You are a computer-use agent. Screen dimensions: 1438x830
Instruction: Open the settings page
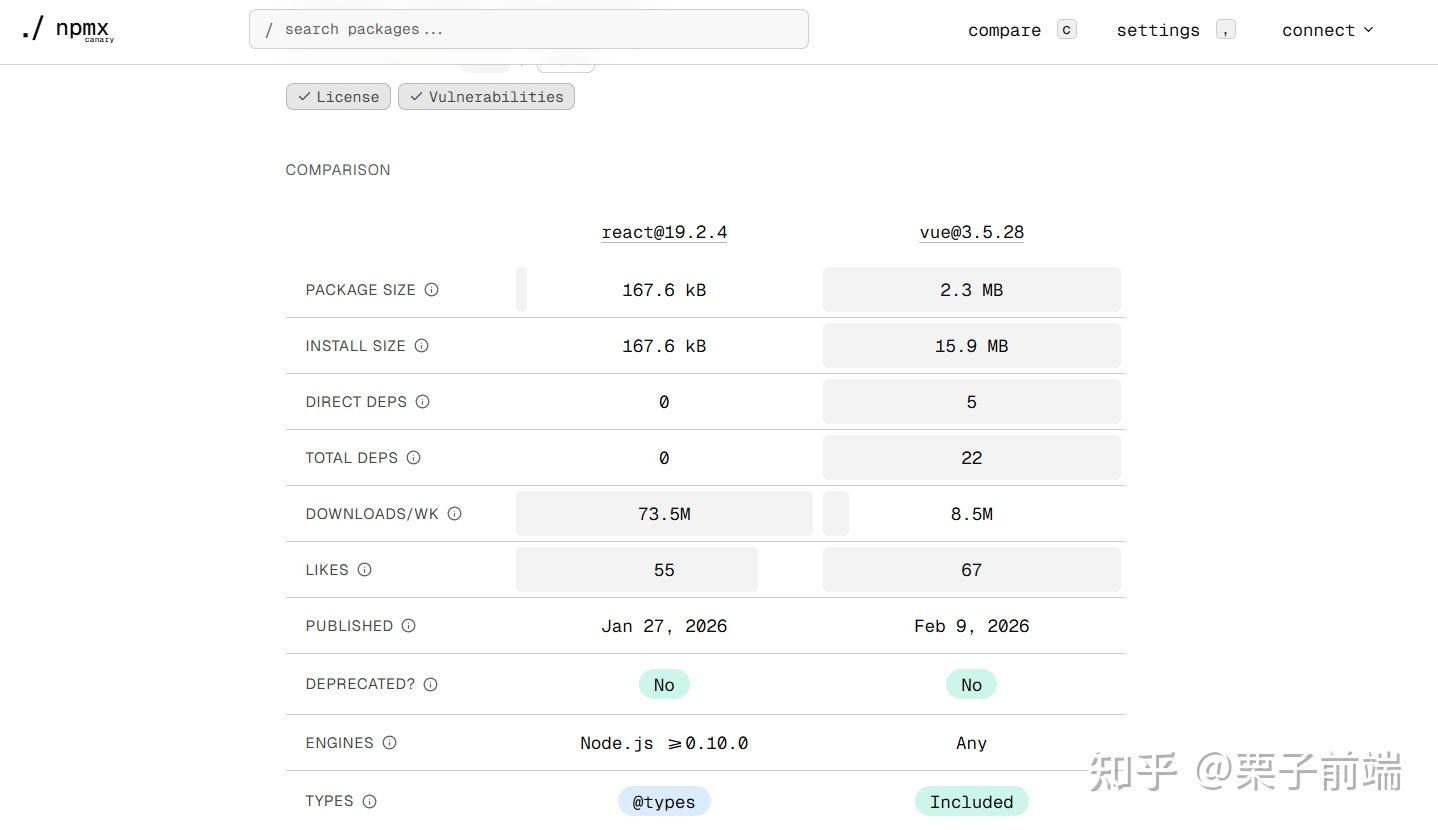1176,30
